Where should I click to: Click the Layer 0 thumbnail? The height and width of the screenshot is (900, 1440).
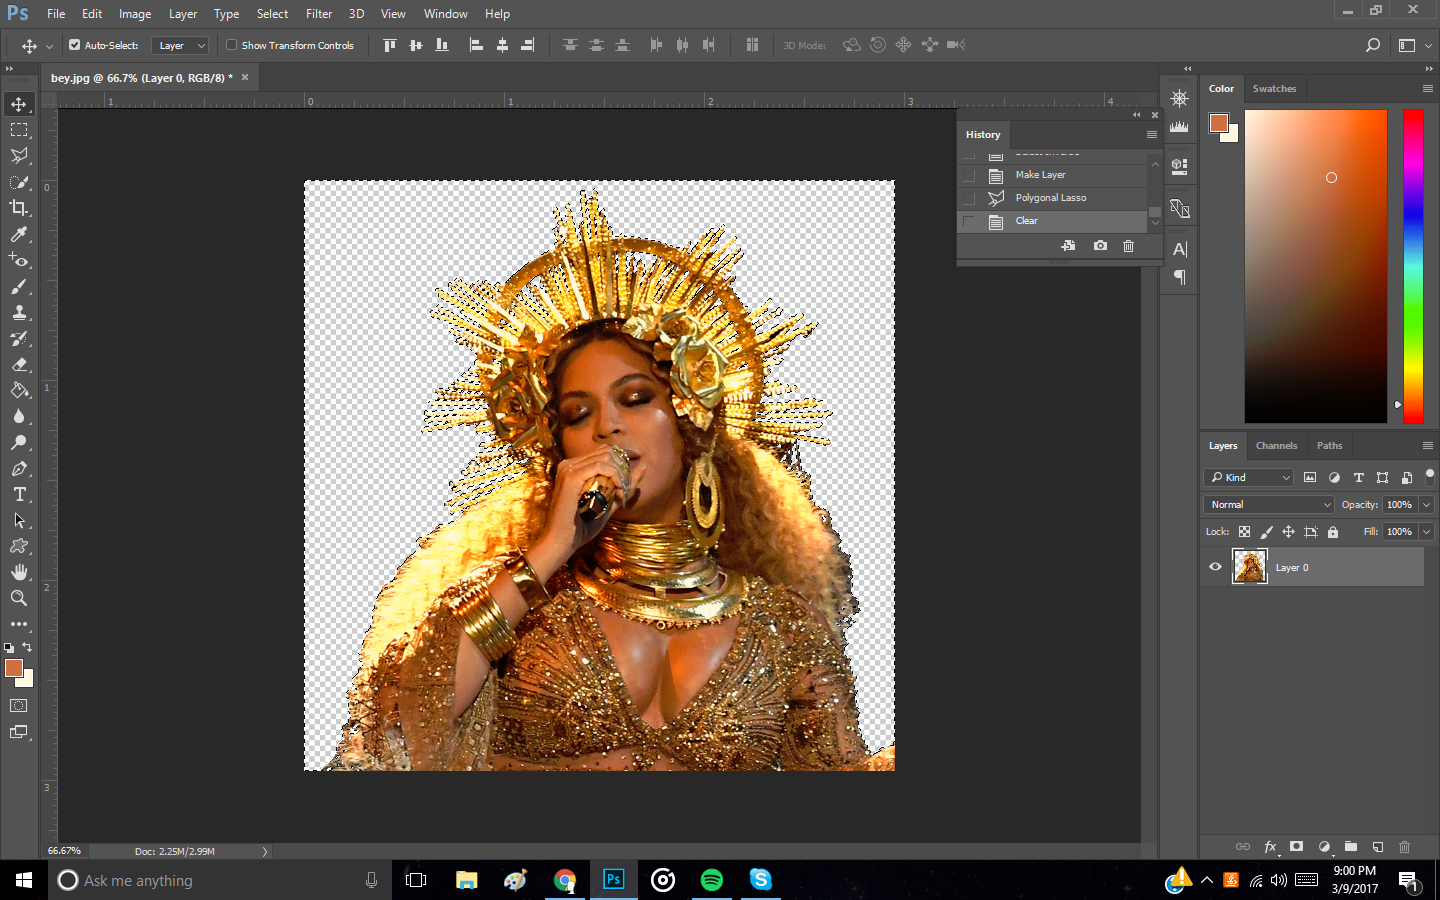1249,567
